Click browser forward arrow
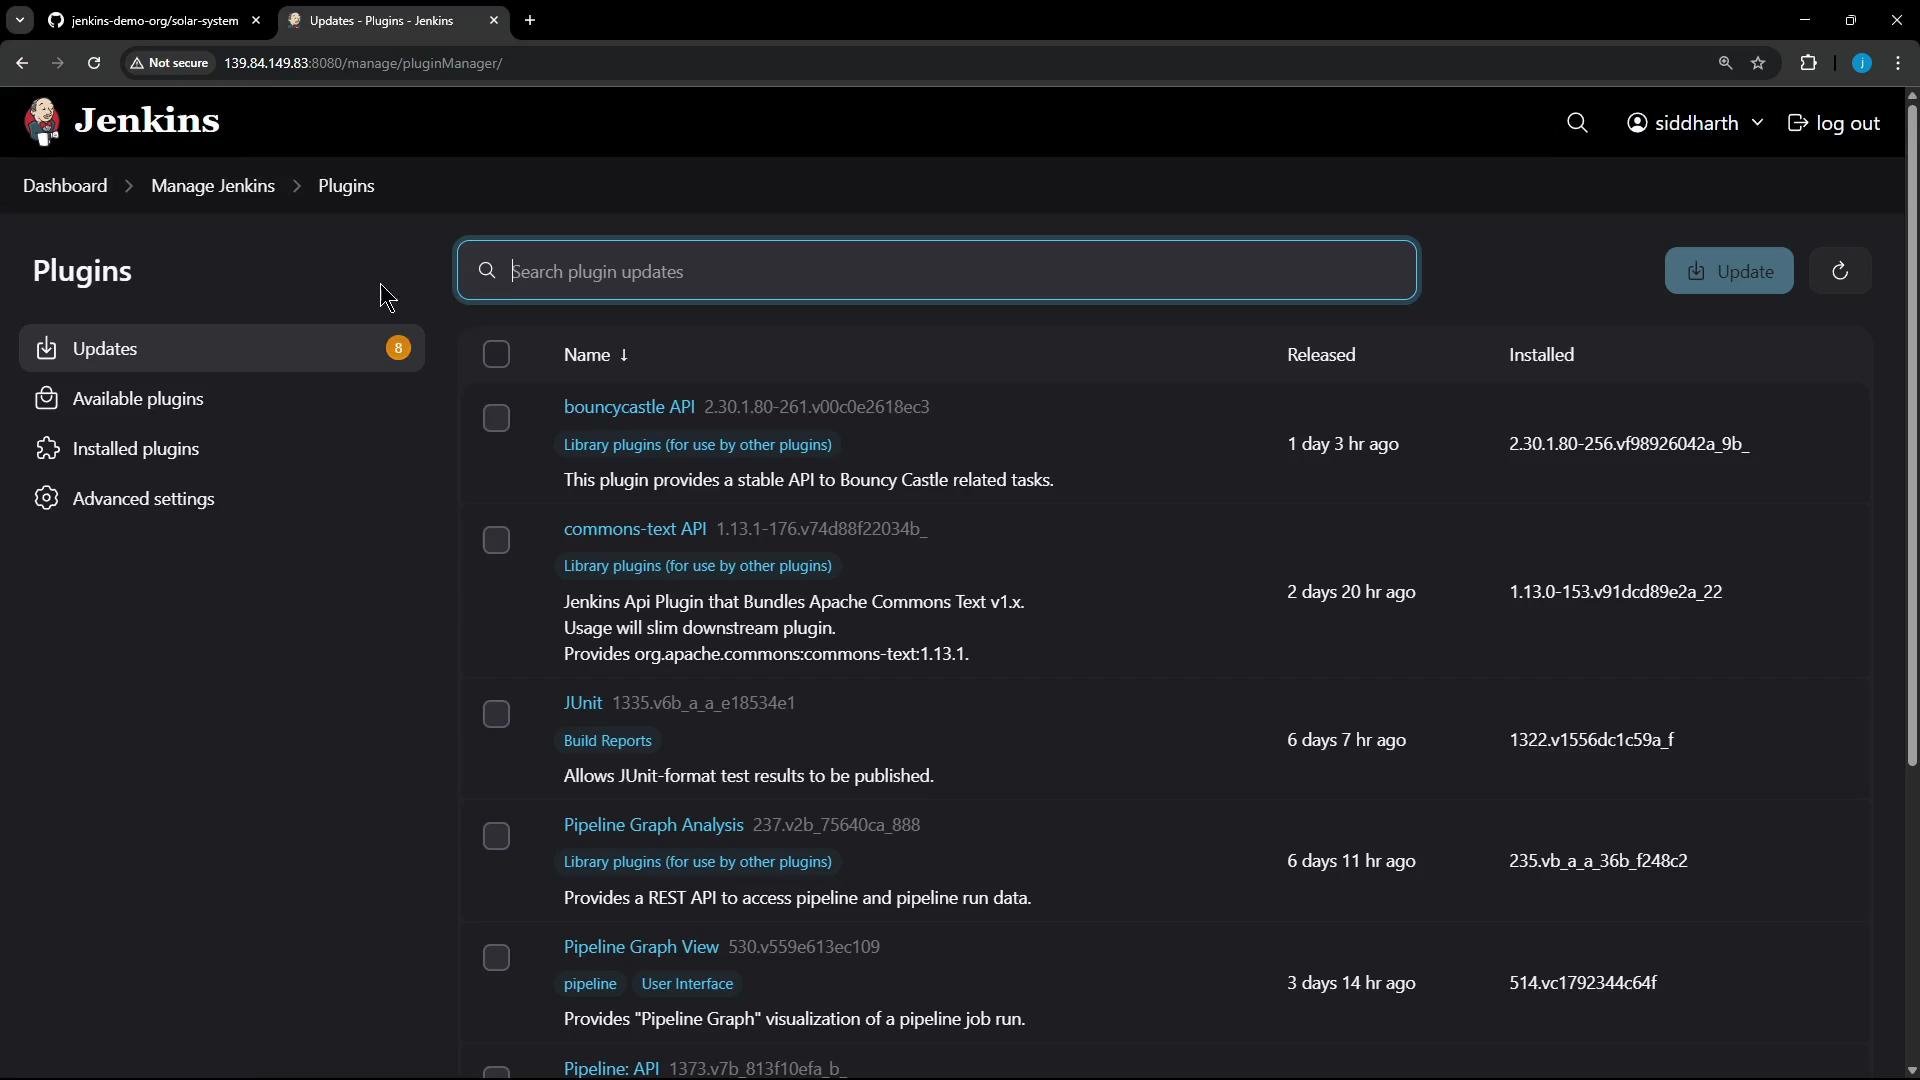 coord(58,63)
